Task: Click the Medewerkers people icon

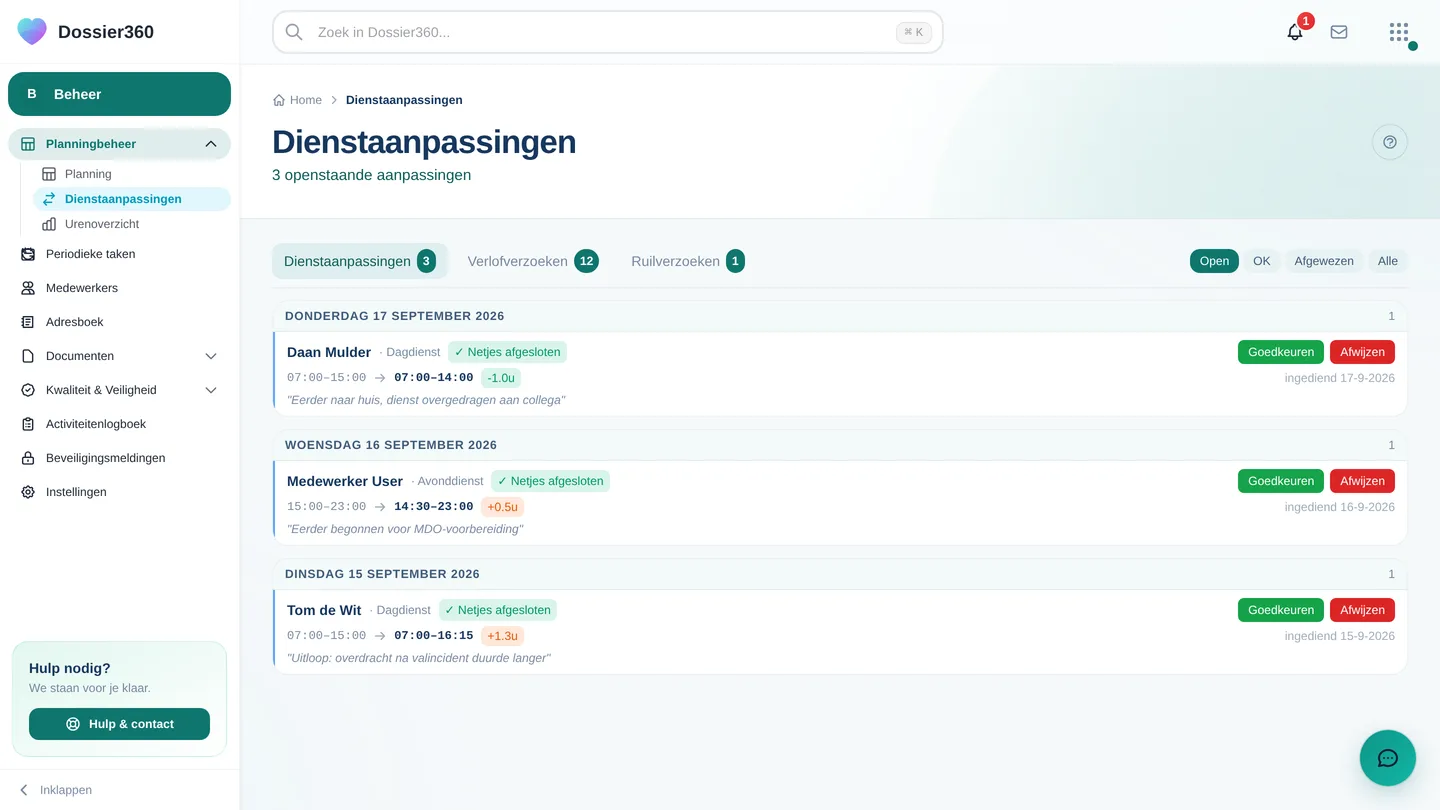Action: tap(28, 288)
